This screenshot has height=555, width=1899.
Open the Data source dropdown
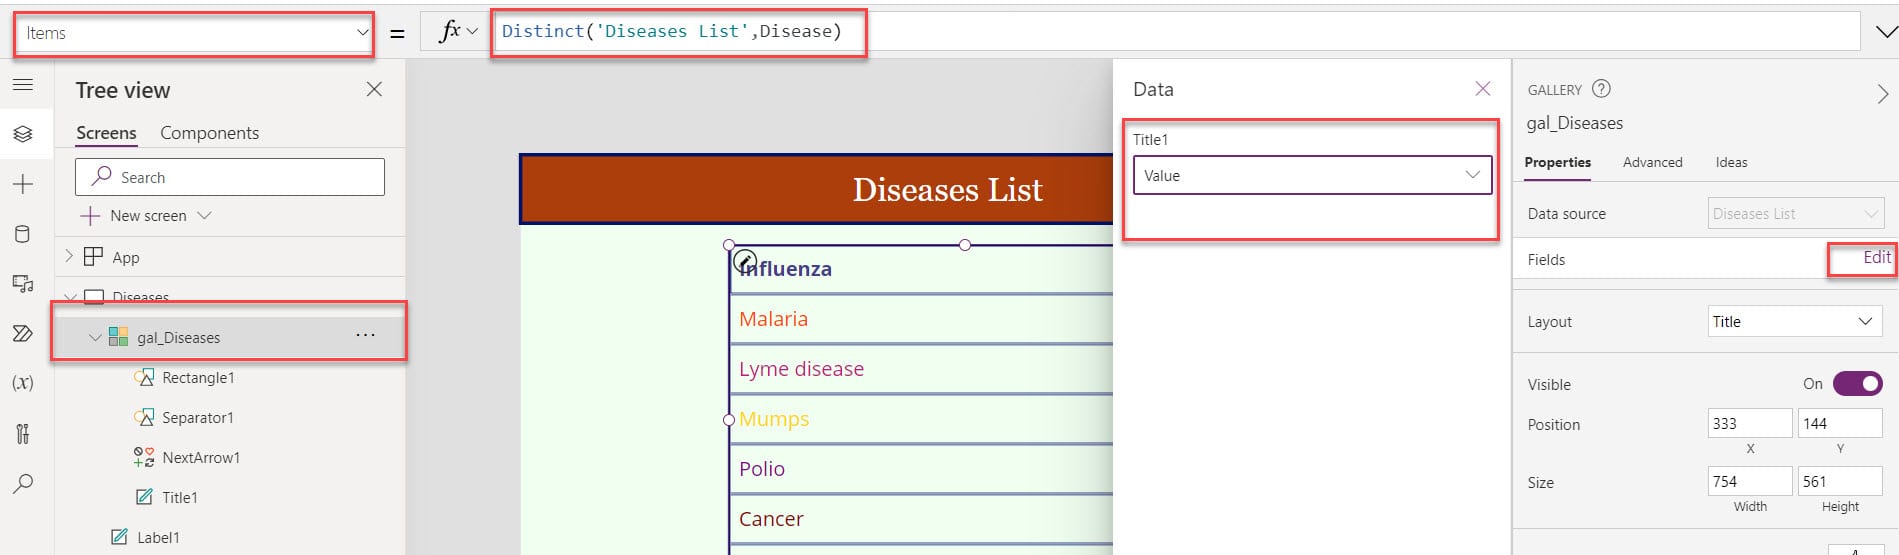pos(1795,213)
